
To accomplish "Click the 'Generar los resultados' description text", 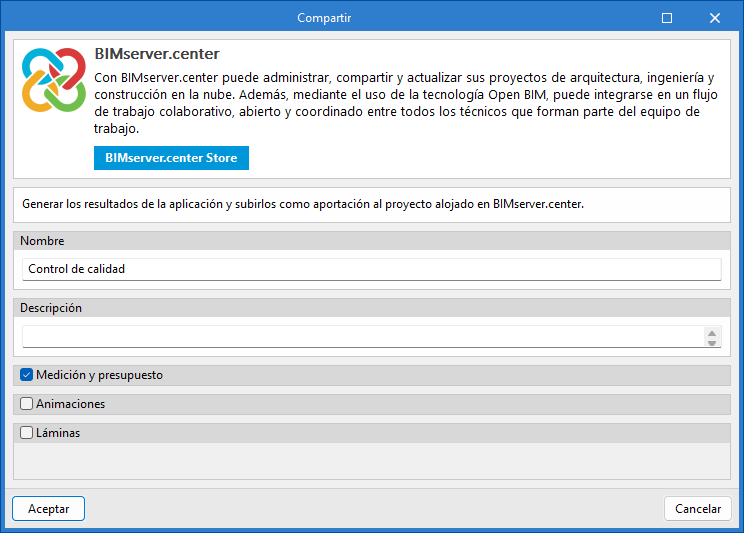I will [x=302, y=203].
